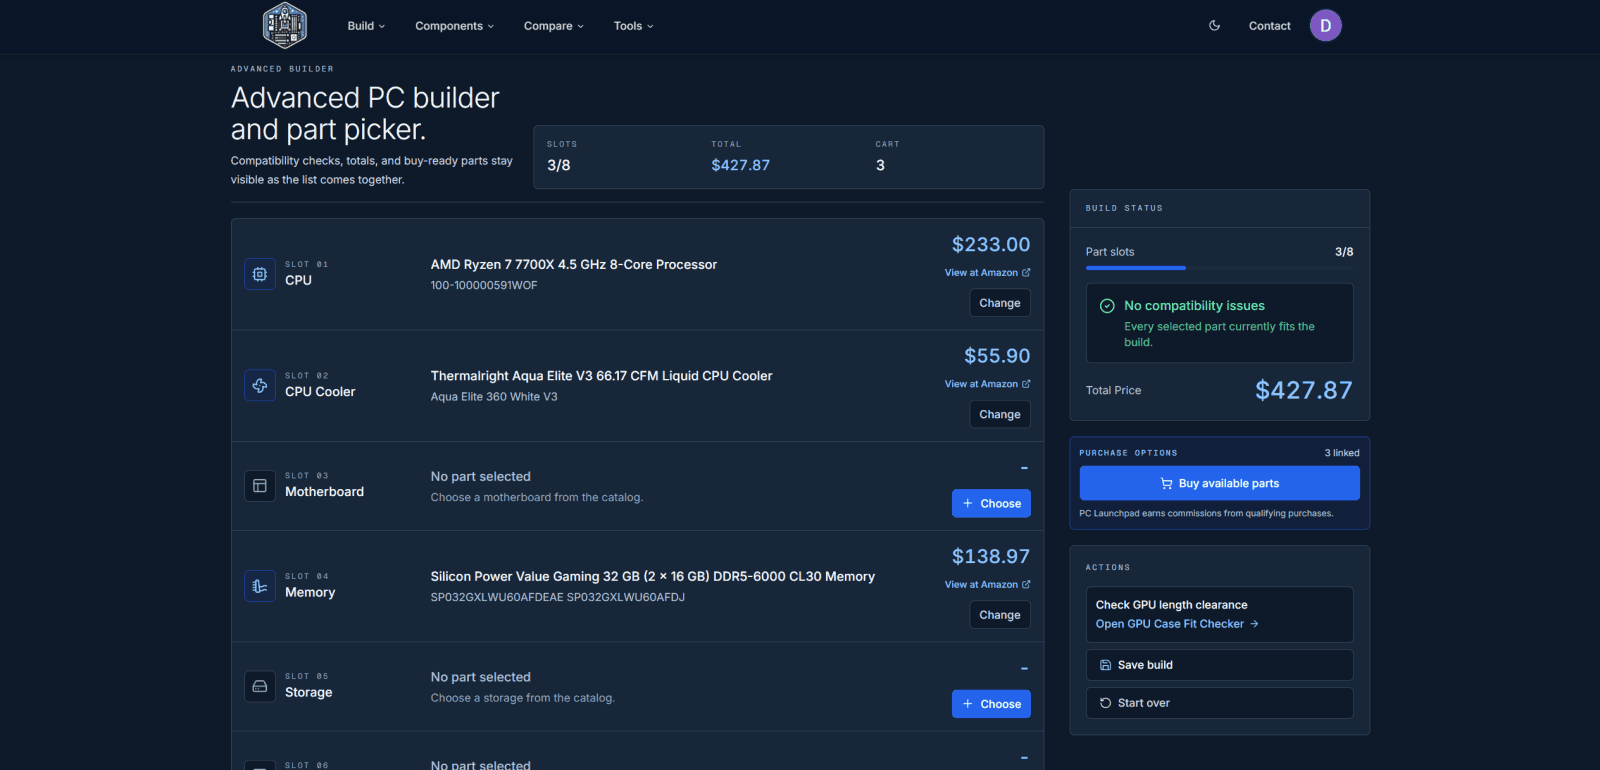Image resolution: width=1600 pixels, height=770 pixels.
Task: Click the PC Launchpad logo icon
Action: click(x=284, y=26)
